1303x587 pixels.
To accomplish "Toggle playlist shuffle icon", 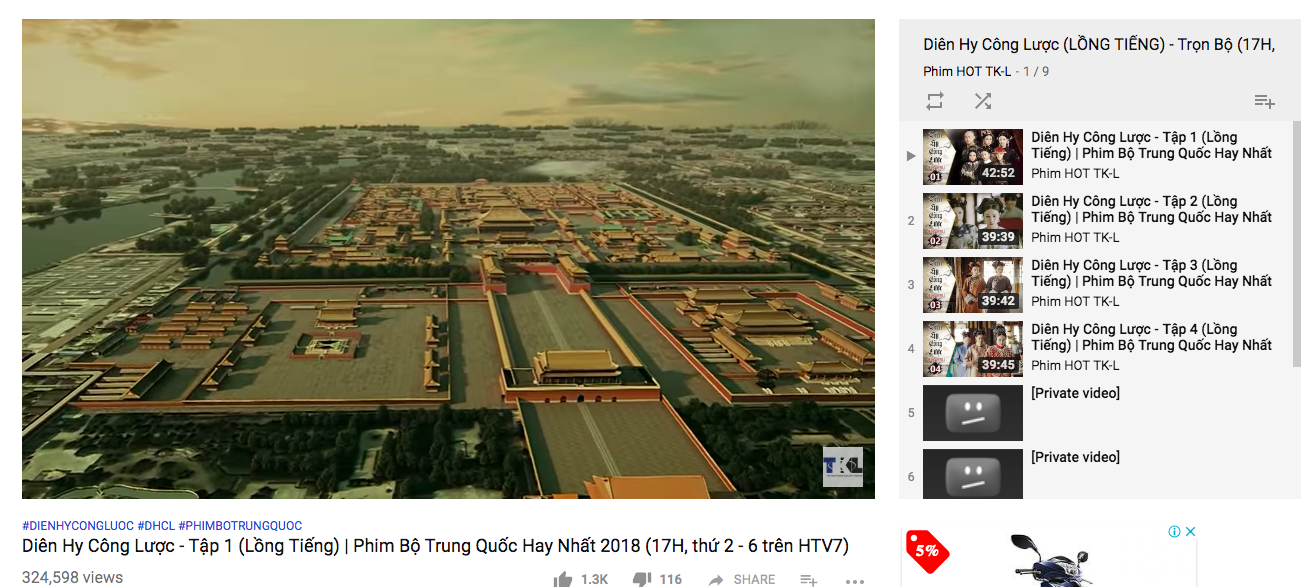I will 983,101.
